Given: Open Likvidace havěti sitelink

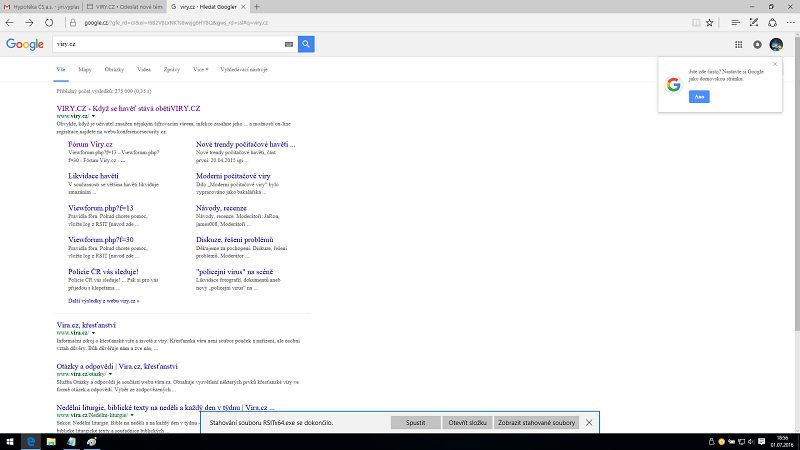Looking at the screenshot, I should point(93,176).
